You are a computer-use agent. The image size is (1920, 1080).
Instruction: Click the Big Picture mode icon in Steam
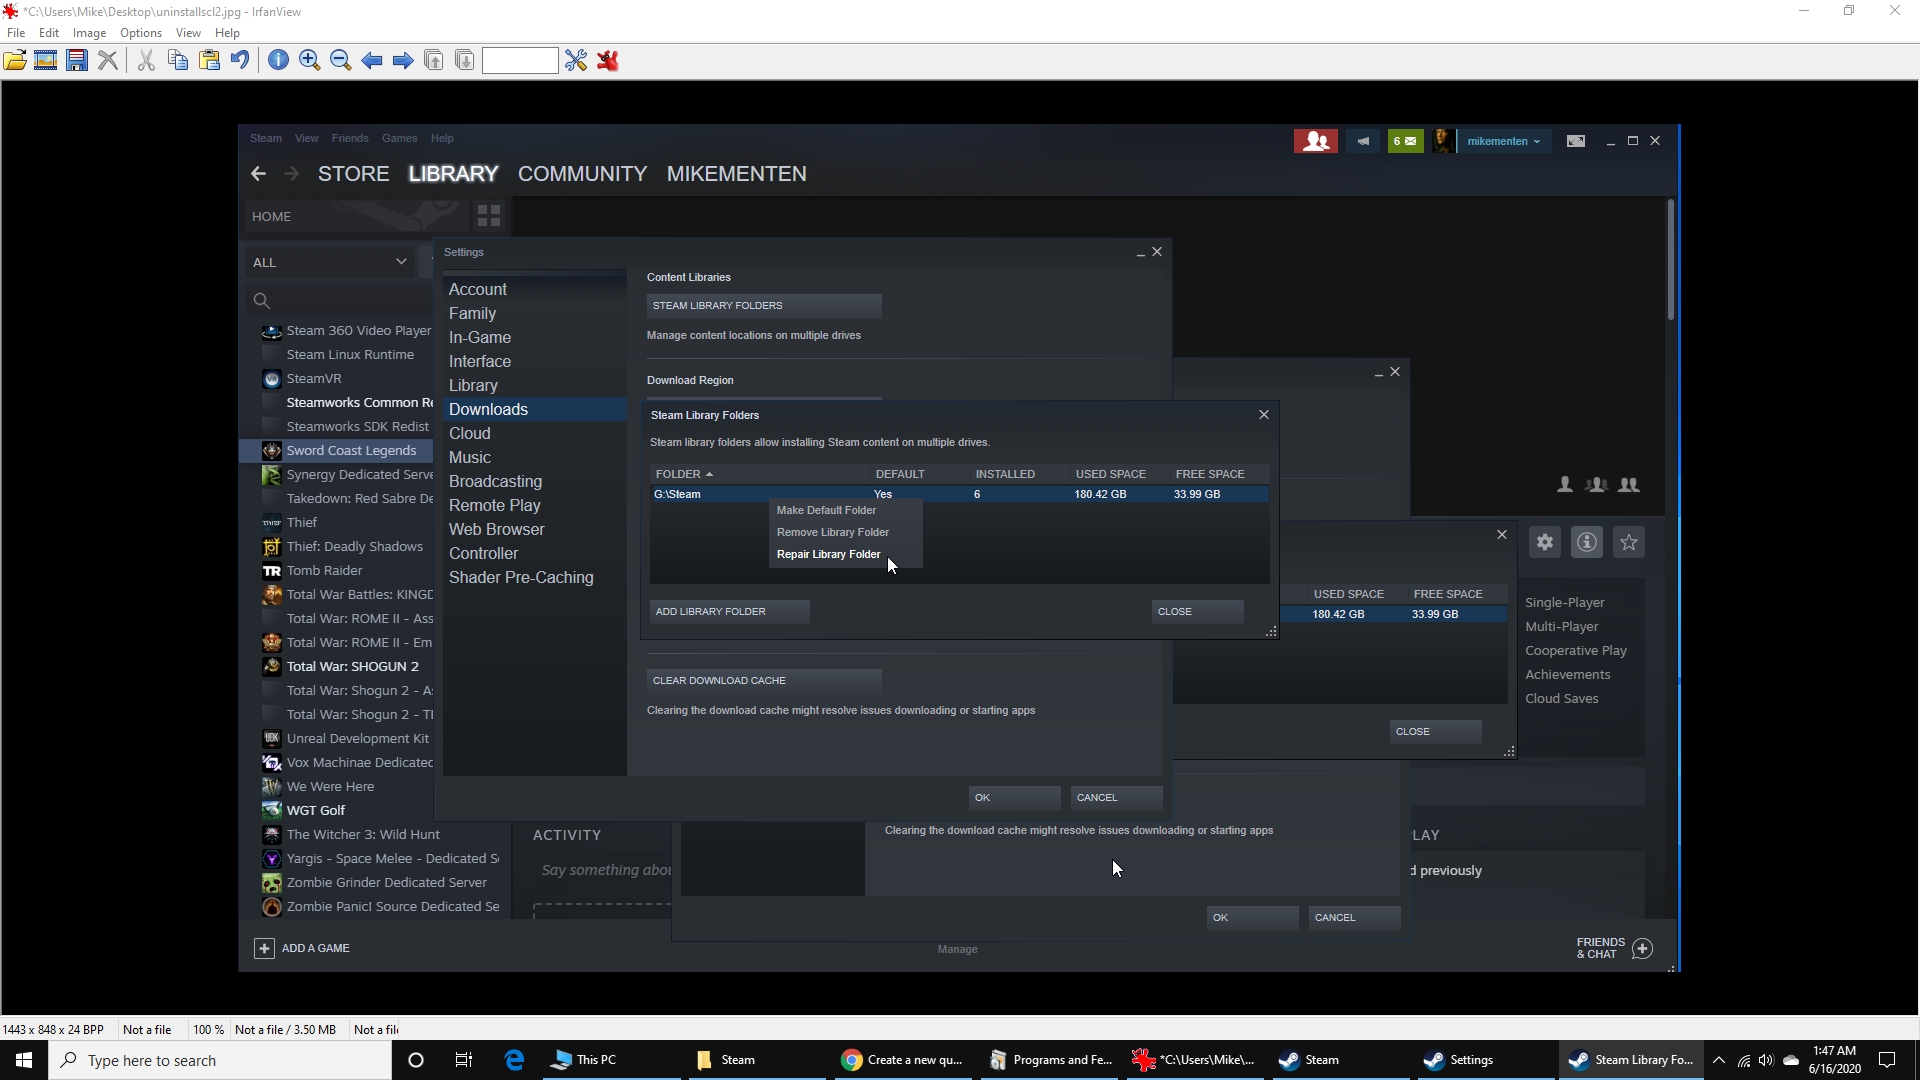pos(1576,141)
